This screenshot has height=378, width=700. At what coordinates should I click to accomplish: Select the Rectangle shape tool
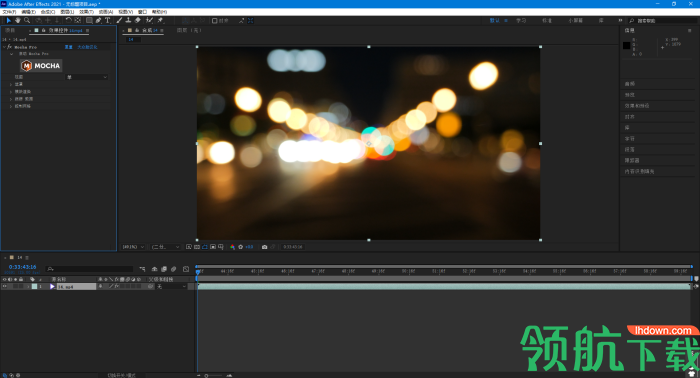coord(89,21)
